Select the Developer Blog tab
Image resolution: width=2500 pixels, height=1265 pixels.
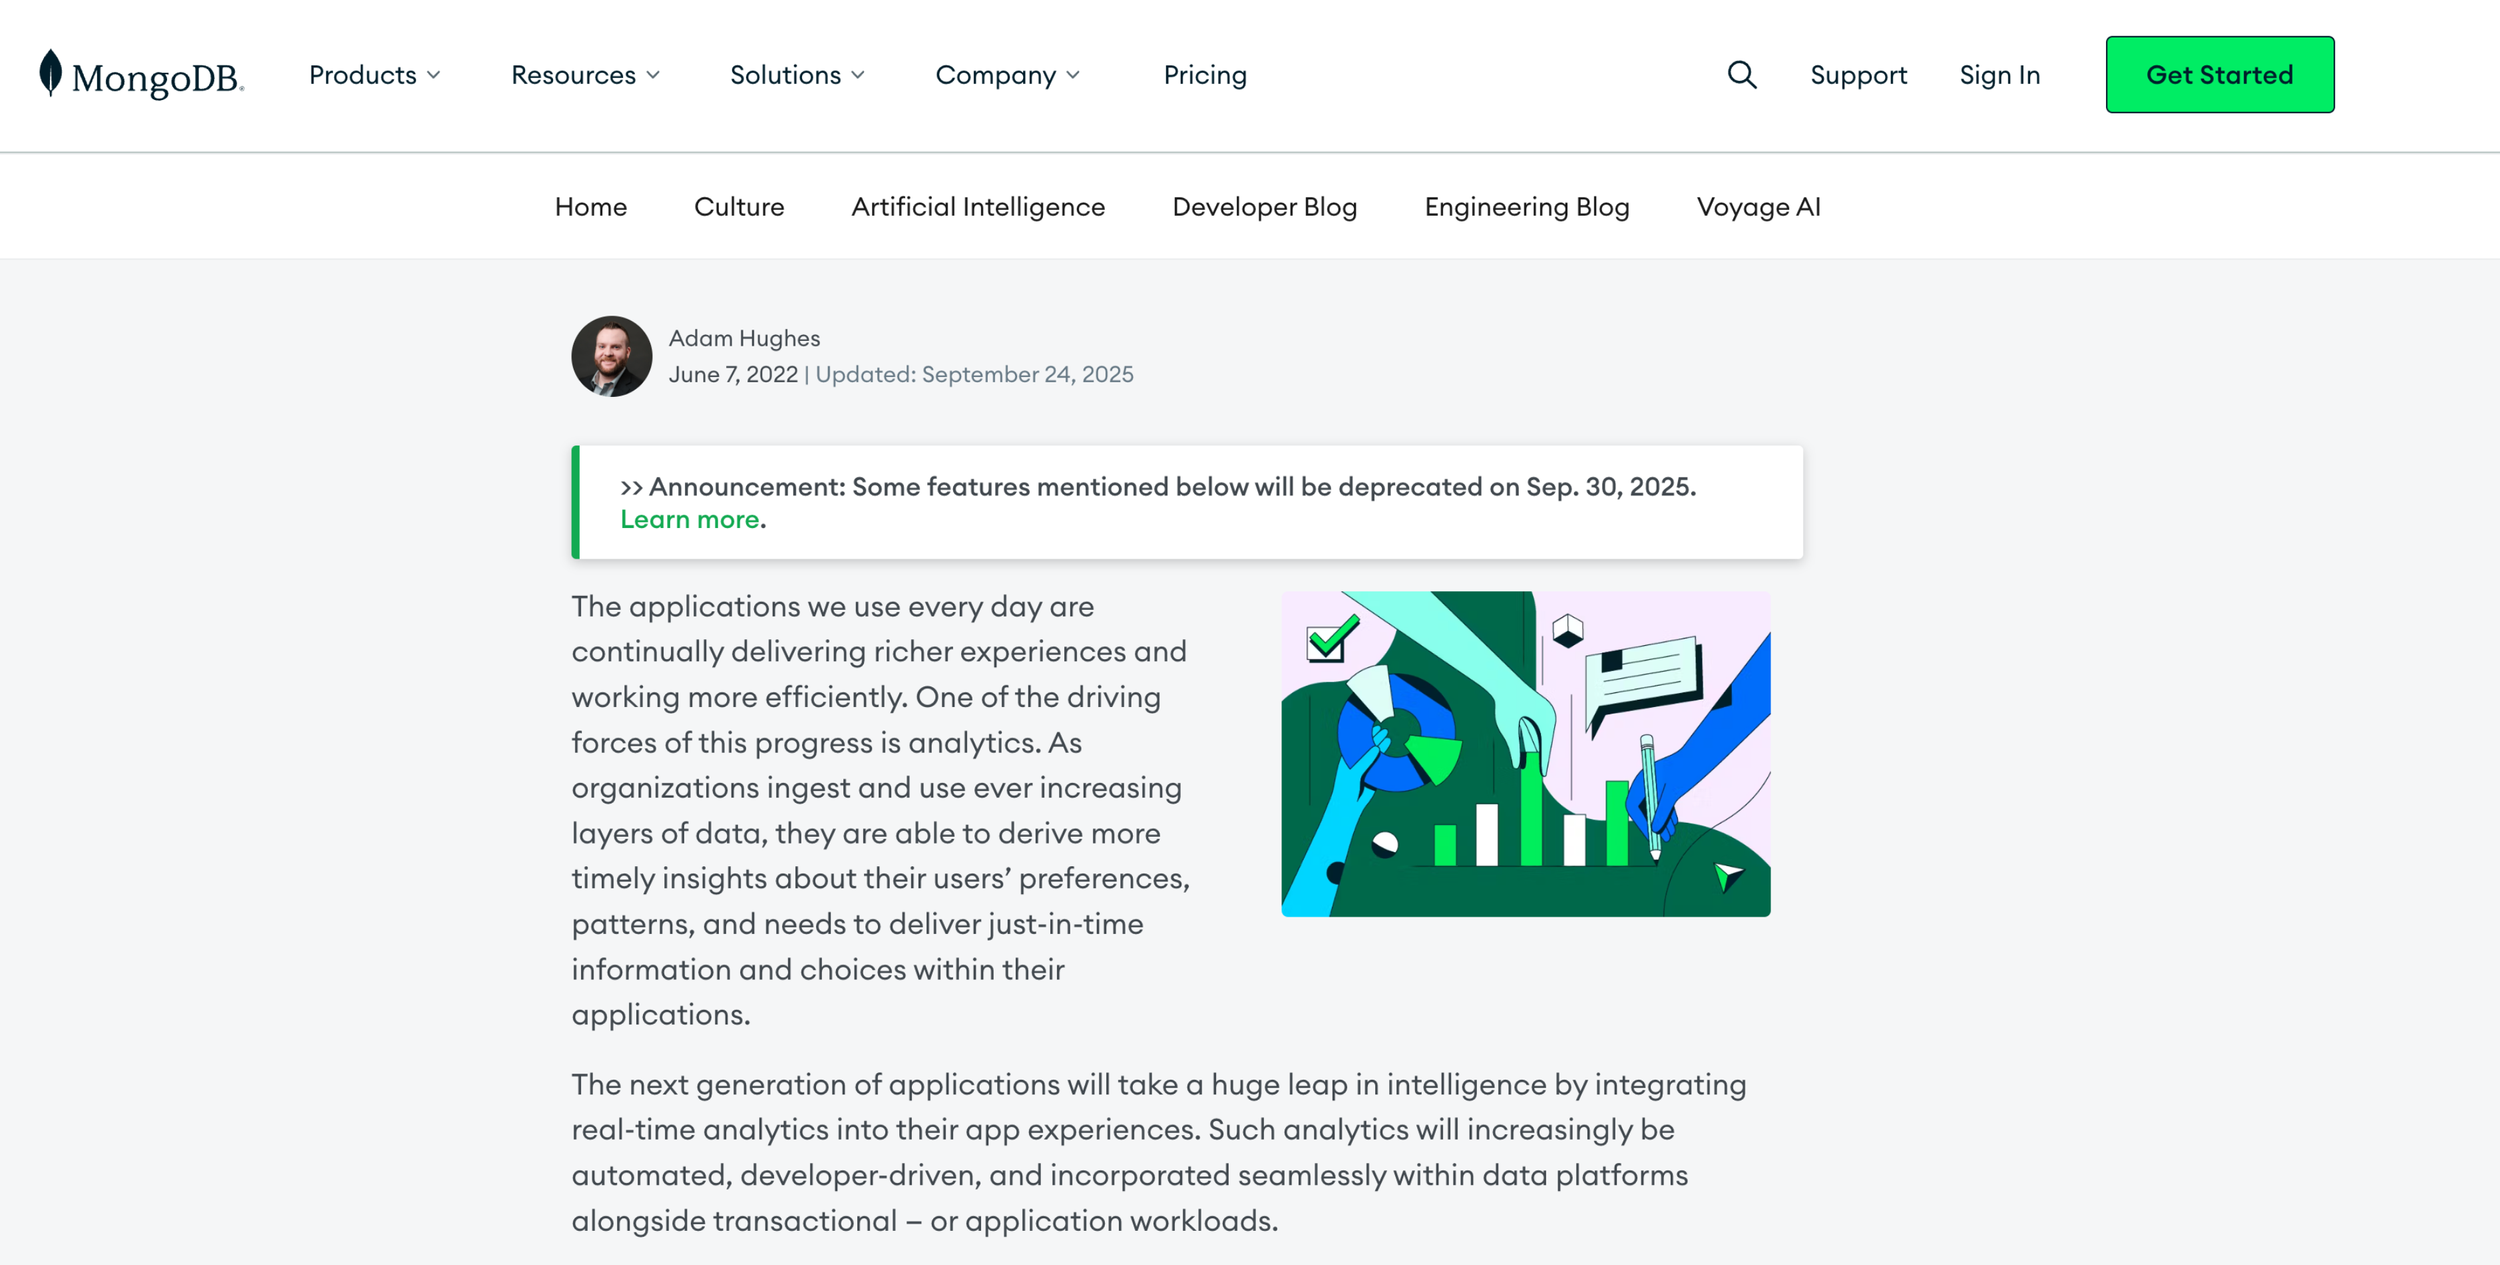click(1265, 207)
